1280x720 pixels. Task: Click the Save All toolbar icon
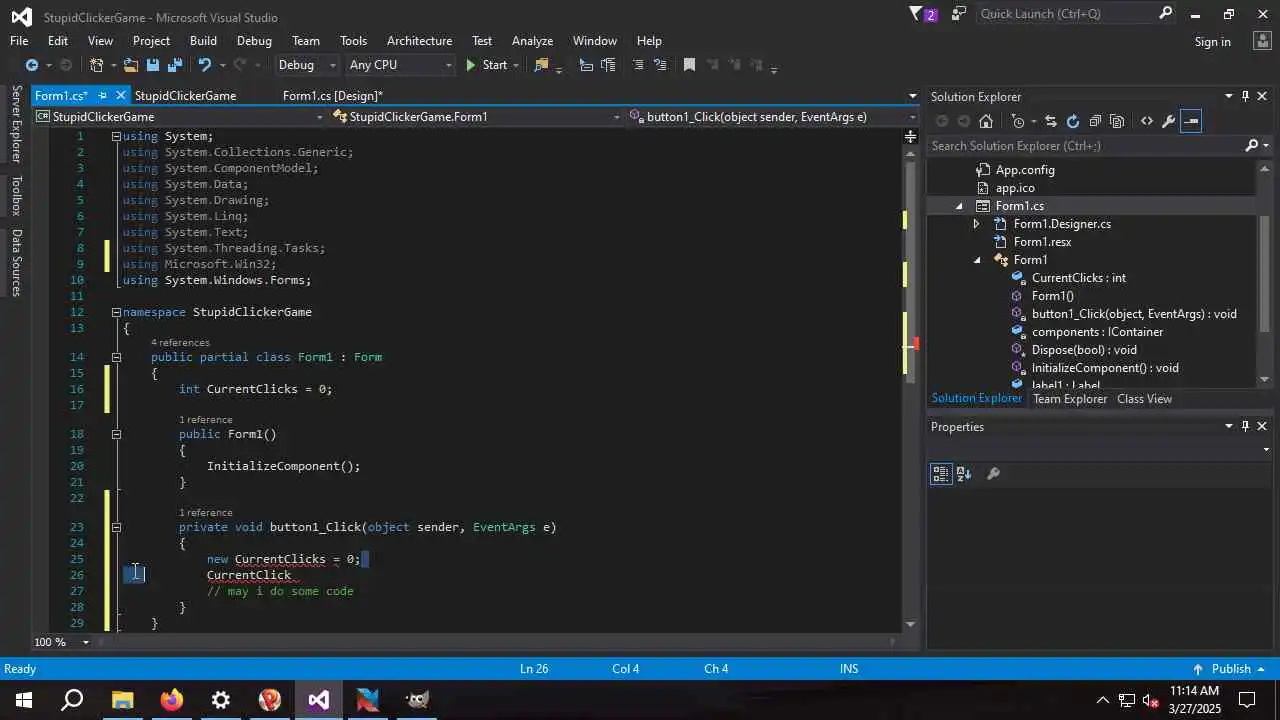click(175, 65)
